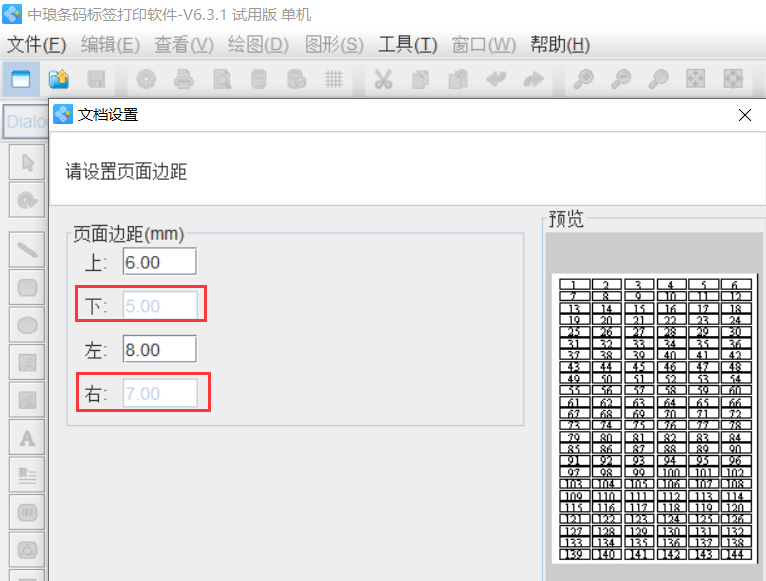Open the 帮助(H) menu
Viewport: 766px width, 581px height.
[x=560, y=45]
